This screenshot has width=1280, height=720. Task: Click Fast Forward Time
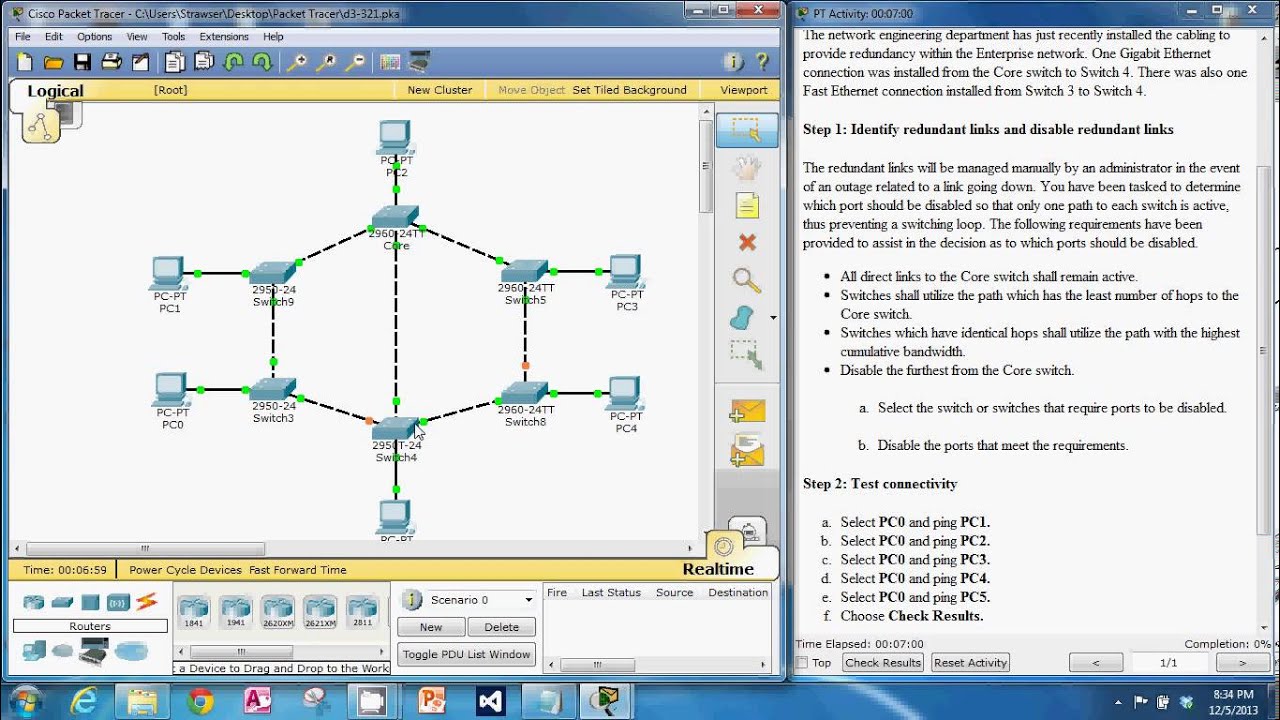[x=298, y=570]
